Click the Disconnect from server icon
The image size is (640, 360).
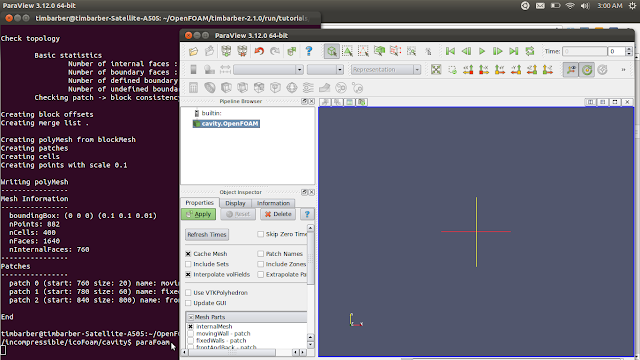coord(242,51)
